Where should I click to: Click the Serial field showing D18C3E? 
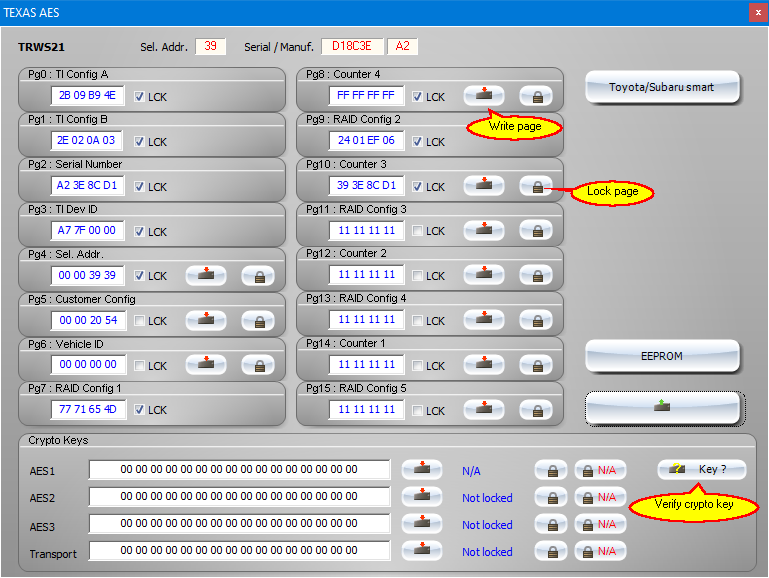coord(353,46)
